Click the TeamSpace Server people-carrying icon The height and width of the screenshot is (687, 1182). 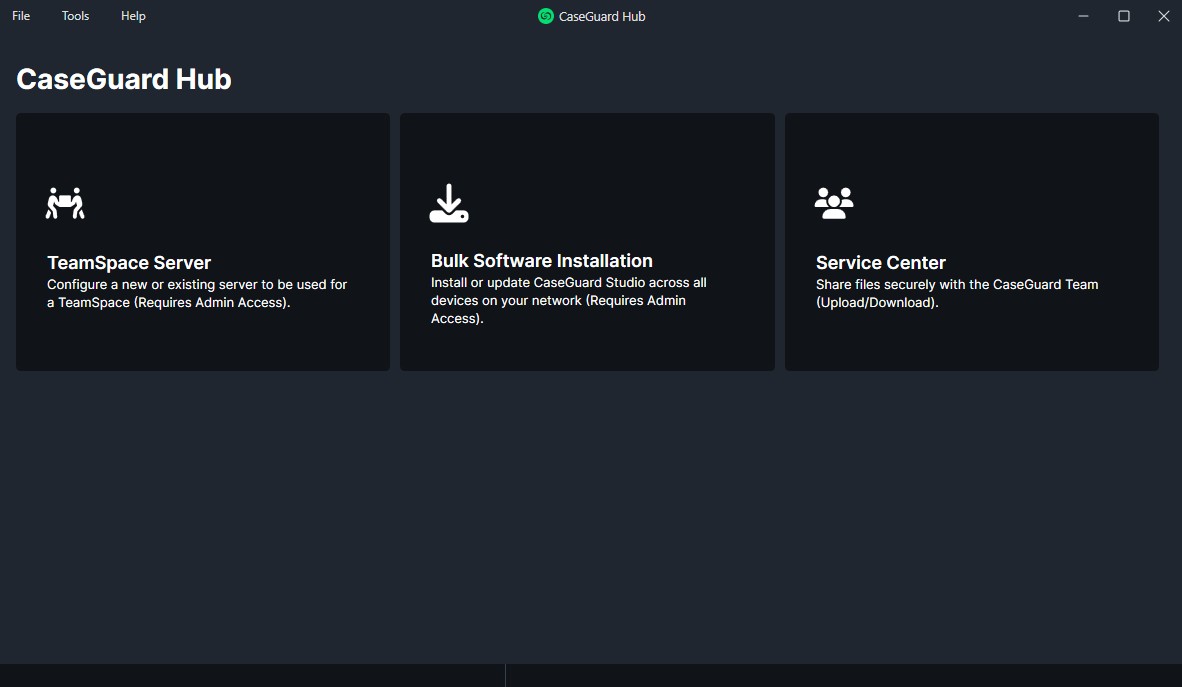(x=66, y=203)
